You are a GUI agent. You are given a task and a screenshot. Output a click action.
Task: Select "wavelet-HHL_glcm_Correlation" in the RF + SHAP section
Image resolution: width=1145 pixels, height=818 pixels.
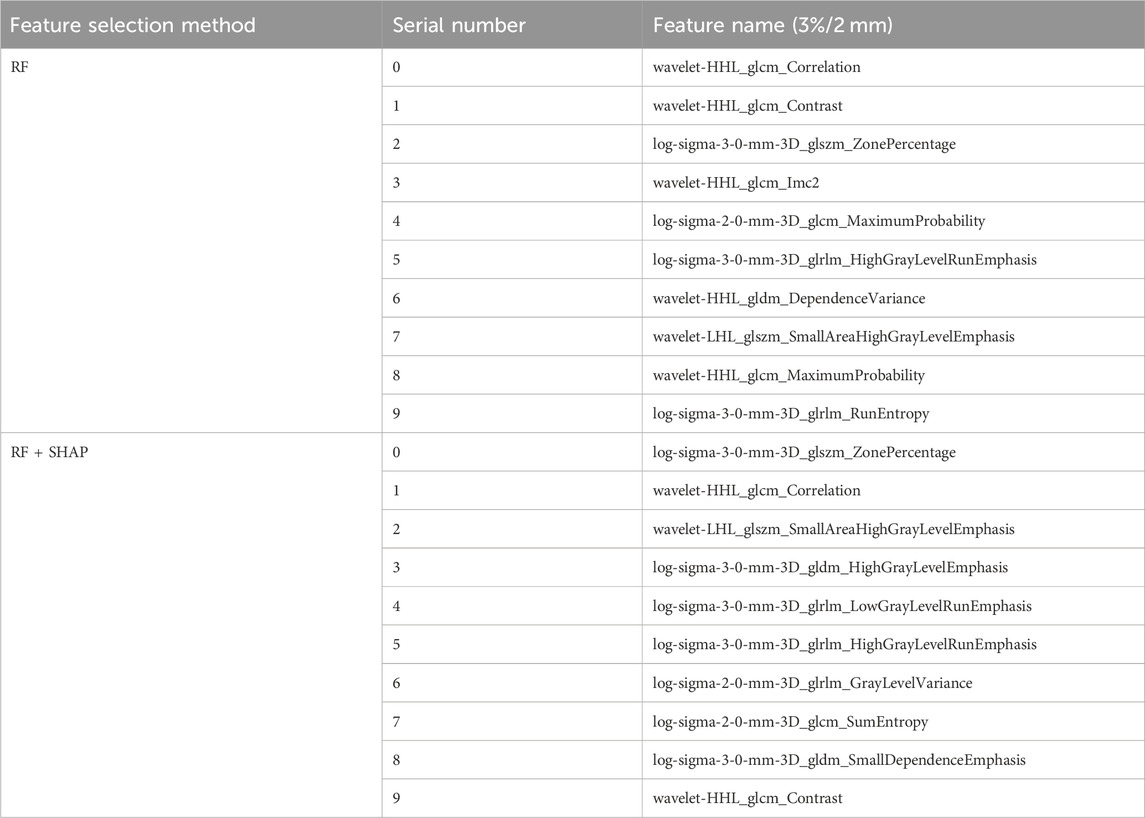(x=757, y=491)
